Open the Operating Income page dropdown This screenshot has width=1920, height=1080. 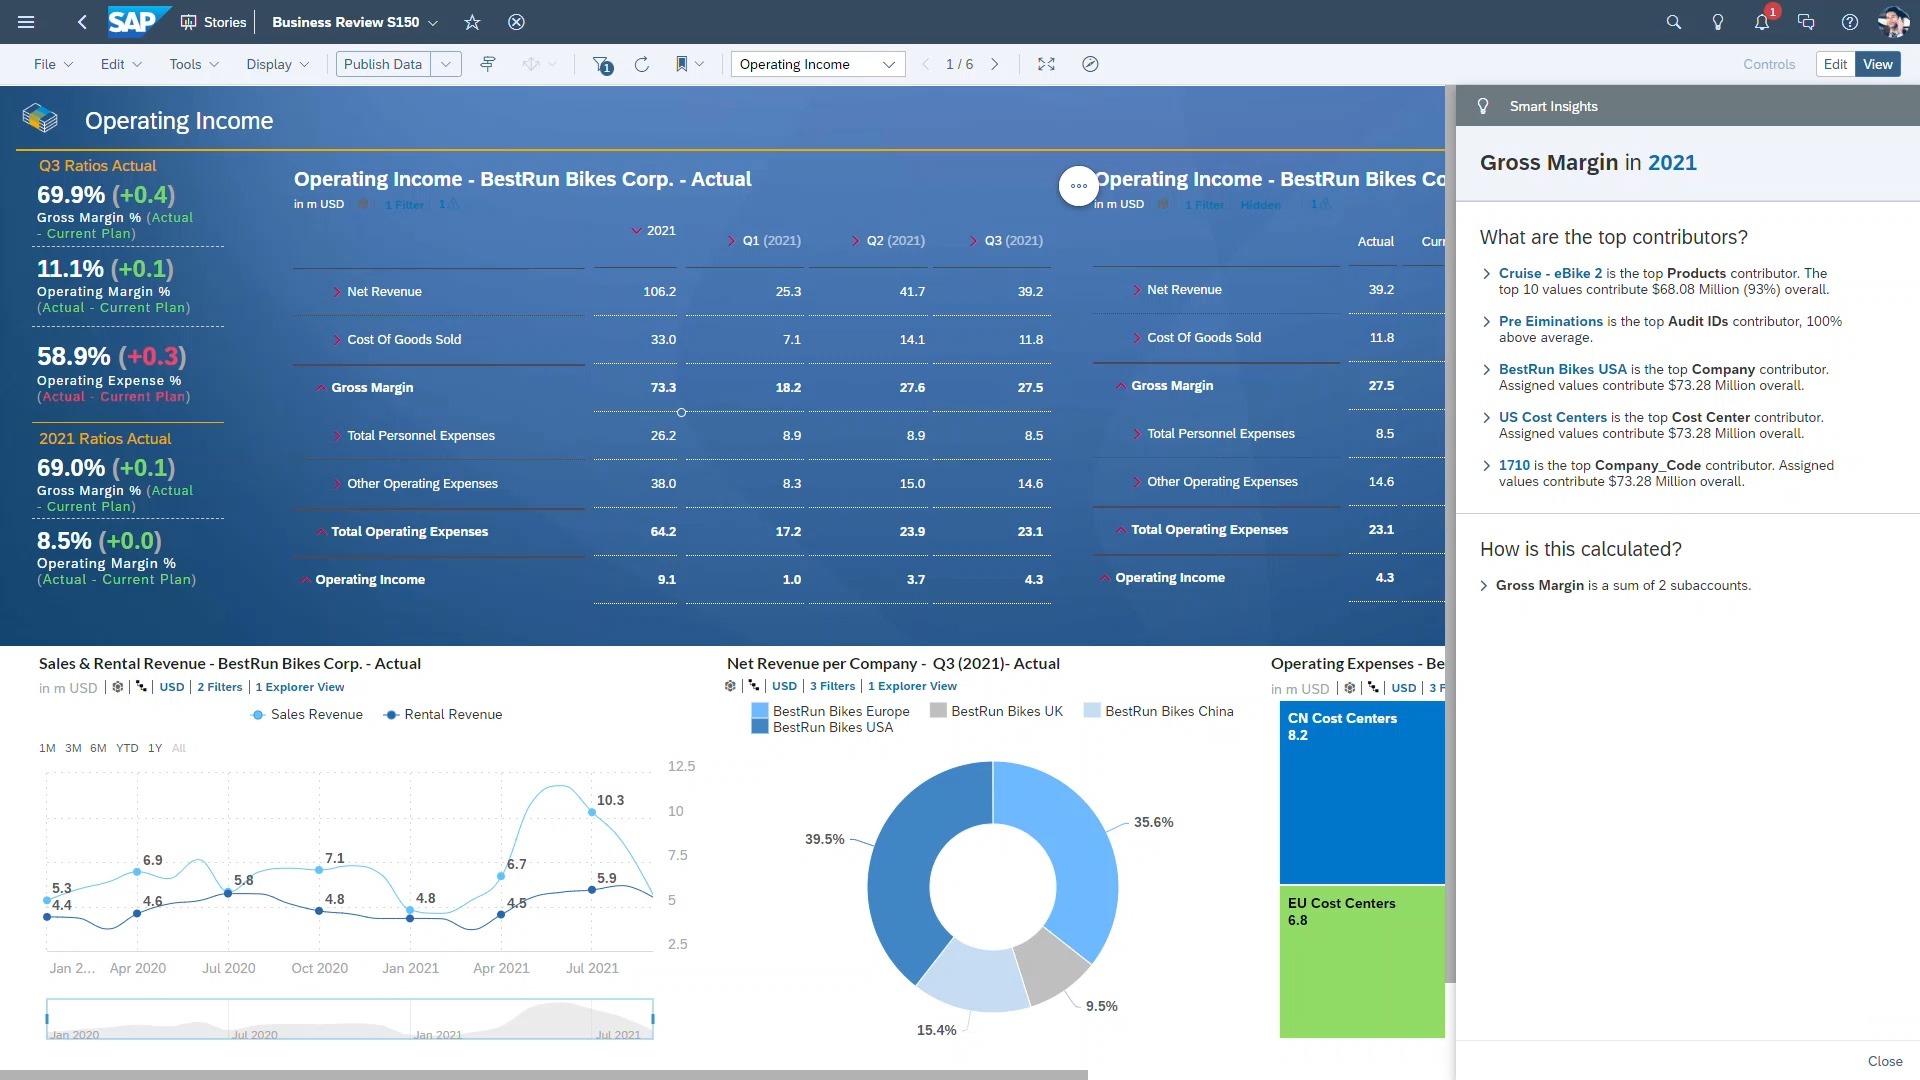[817, 64]
